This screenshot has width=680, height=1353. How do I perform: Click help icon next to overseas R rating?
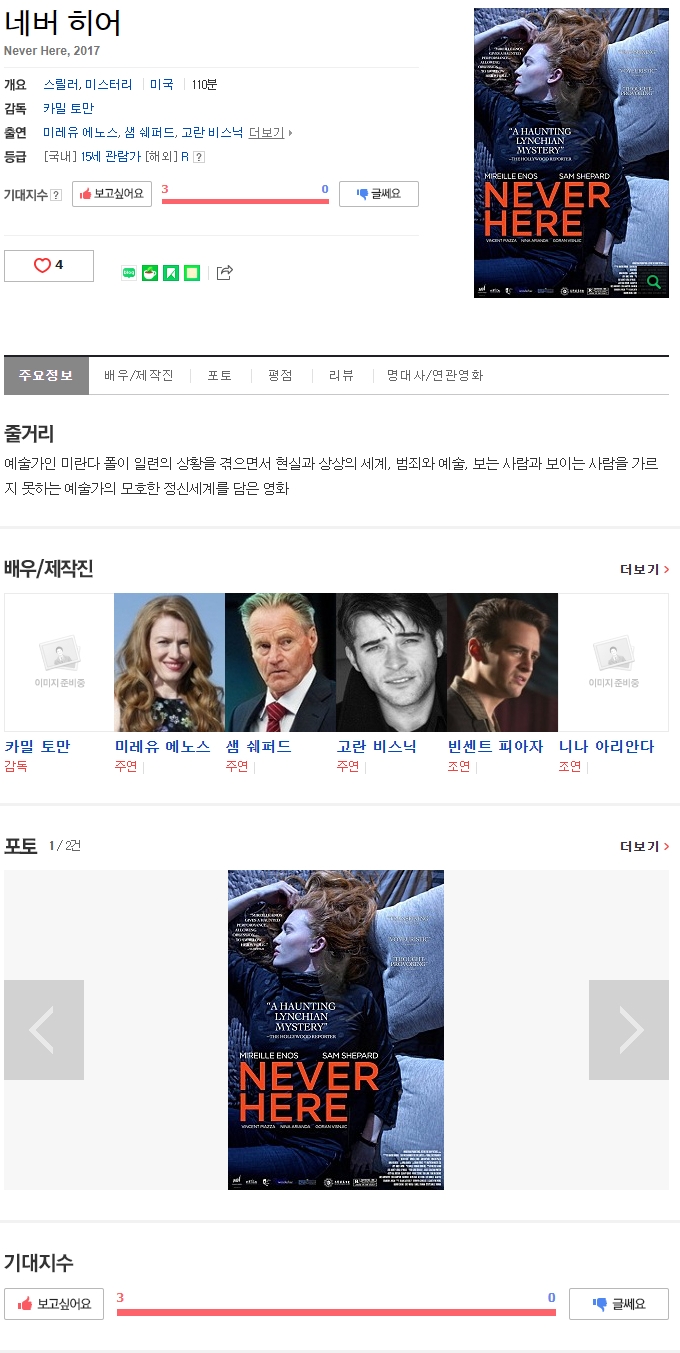click(x=199, y=157)
